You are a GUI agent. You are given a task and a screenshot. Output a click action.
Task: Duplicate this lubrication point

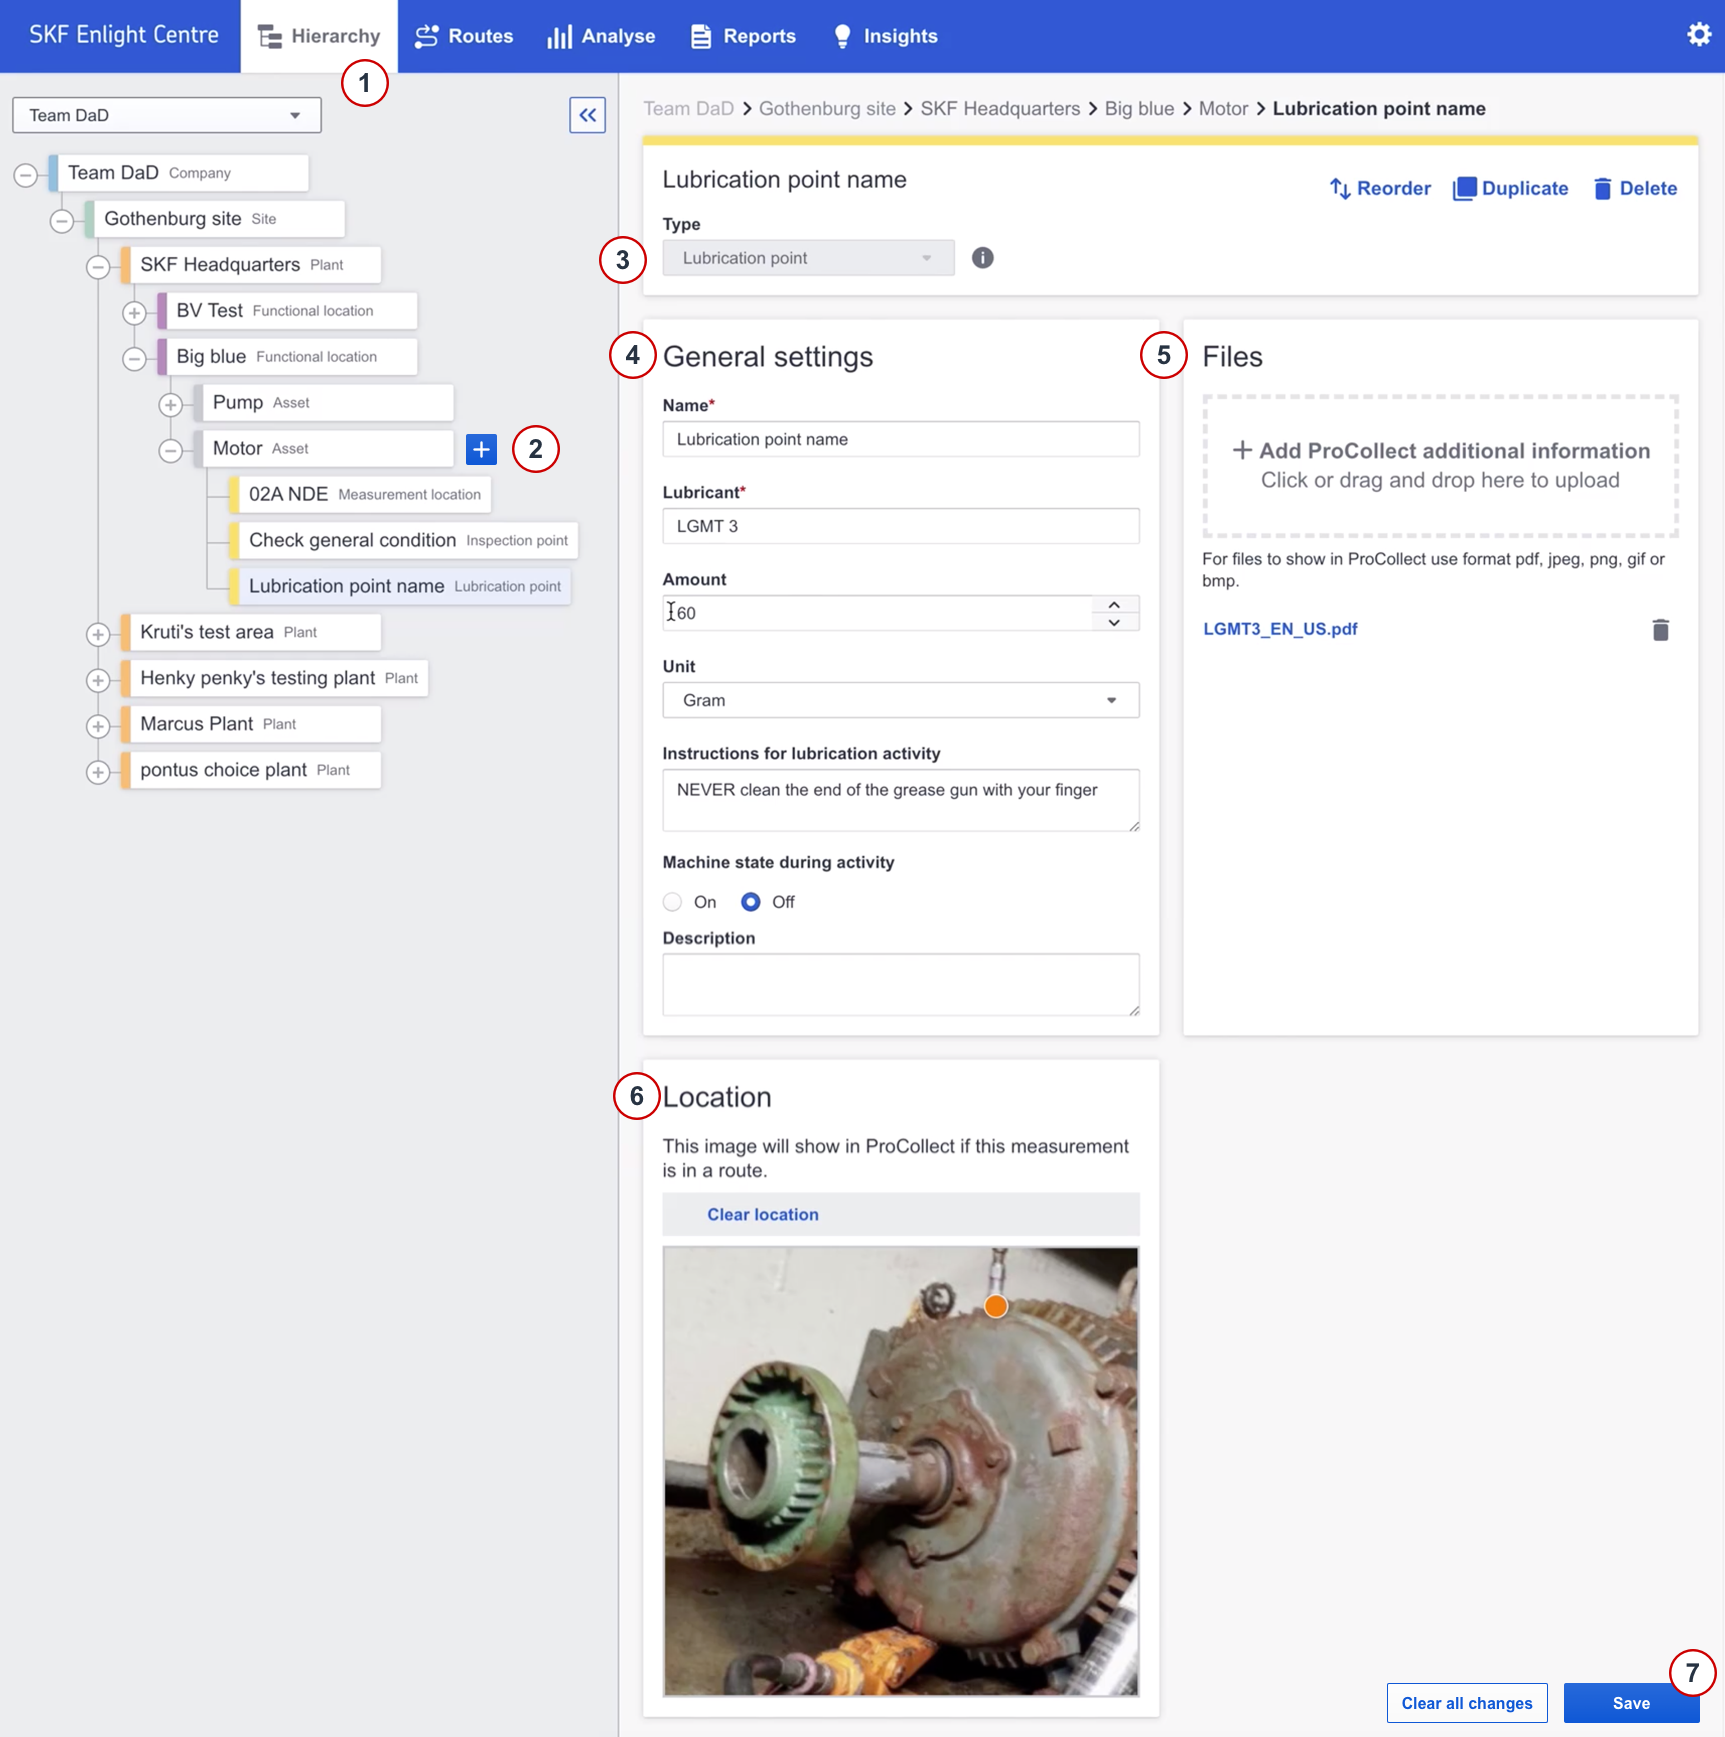(x=1510, y=188)
